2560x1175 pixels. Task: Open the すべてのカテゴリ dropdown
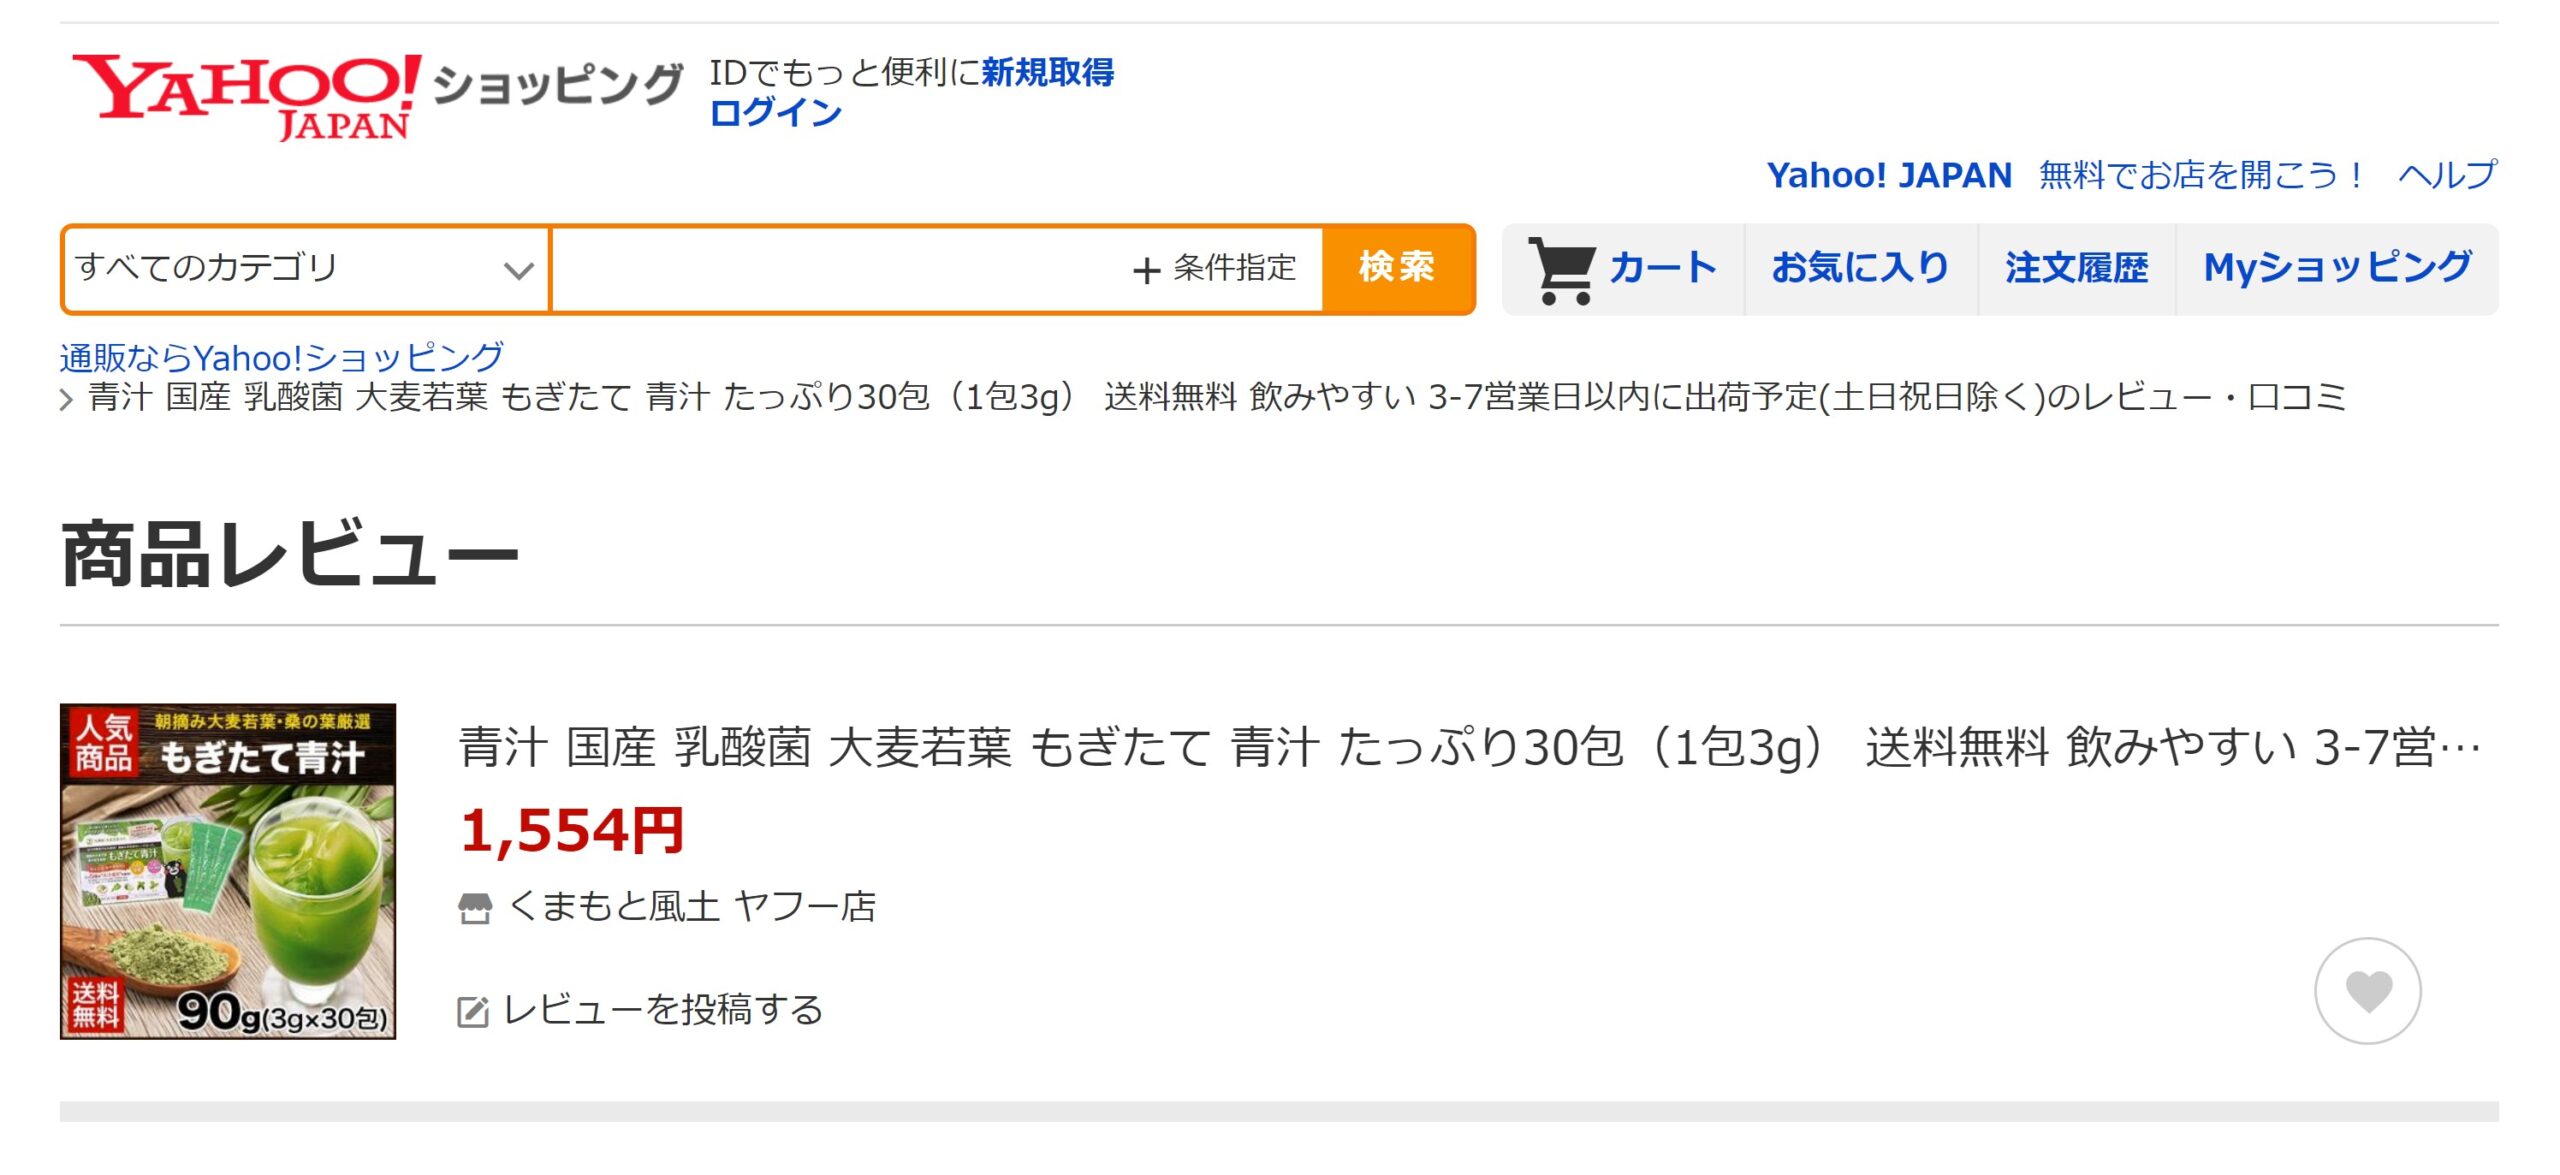point(306,270)
